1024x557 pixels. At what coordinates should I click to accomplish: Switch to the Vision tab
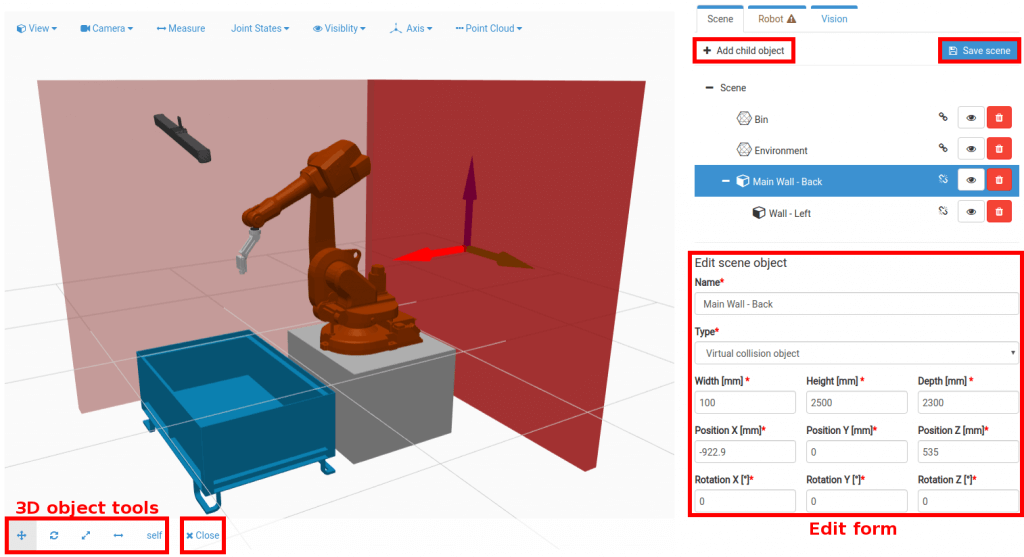(x=834, y=19)
